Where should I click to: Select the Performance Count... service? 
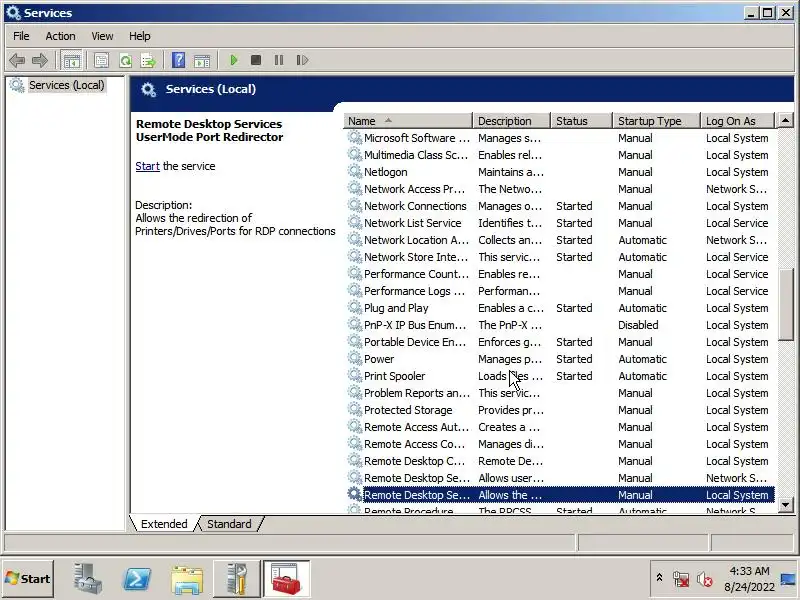560,274
